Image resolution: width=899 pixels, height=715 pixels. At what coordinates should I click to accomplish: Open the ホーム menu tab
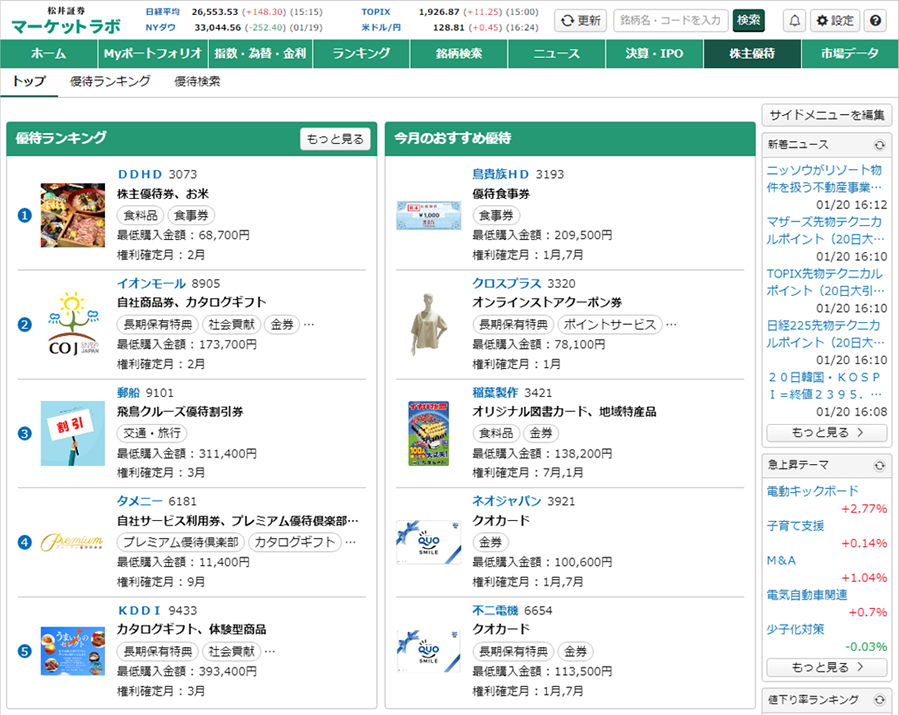(49, 54)
